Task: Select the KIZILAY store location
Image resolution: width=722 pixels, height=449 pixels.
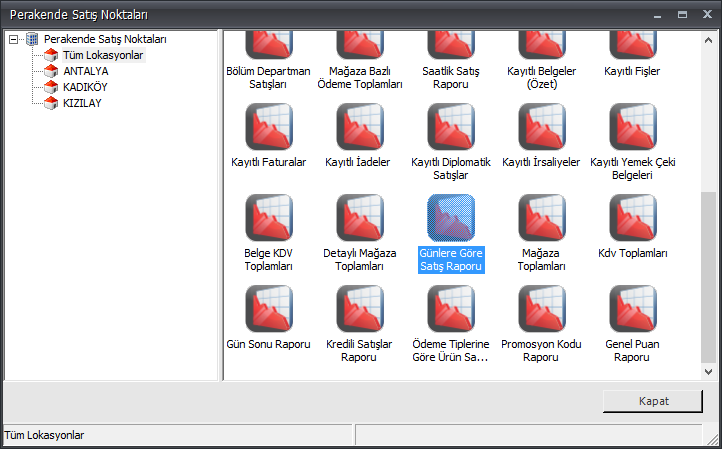Action: [81, 103]
